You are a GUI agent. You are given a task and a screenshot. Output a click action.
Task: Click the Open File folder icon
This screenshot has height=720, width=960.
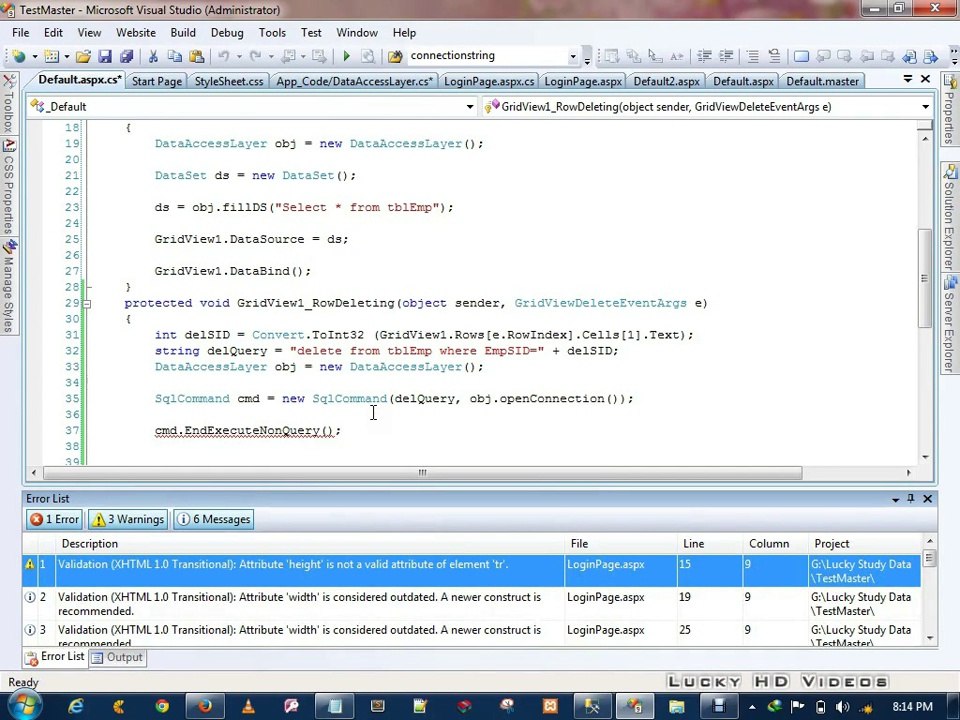click(83, 56)
